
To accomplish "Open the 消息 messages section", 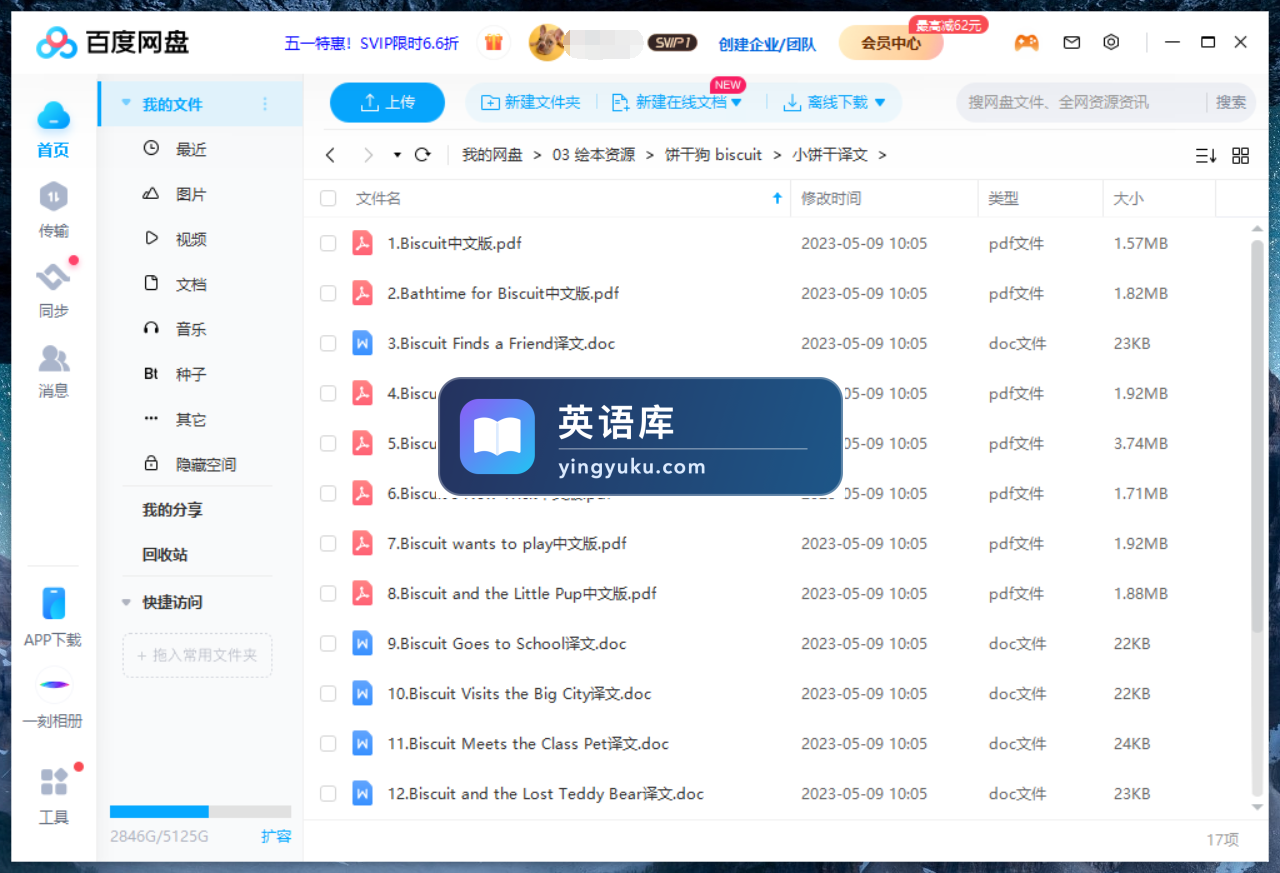I will pos(53,371).
